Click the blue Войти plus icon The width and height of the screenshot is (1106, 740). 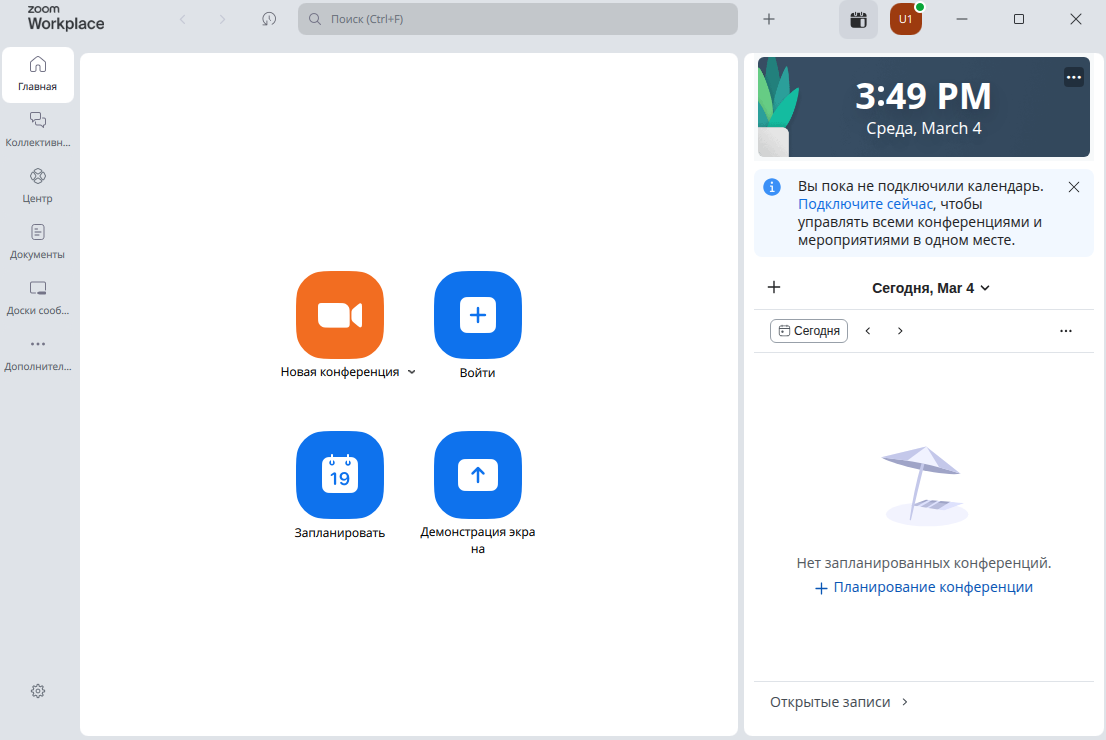[x=477, y=315]
